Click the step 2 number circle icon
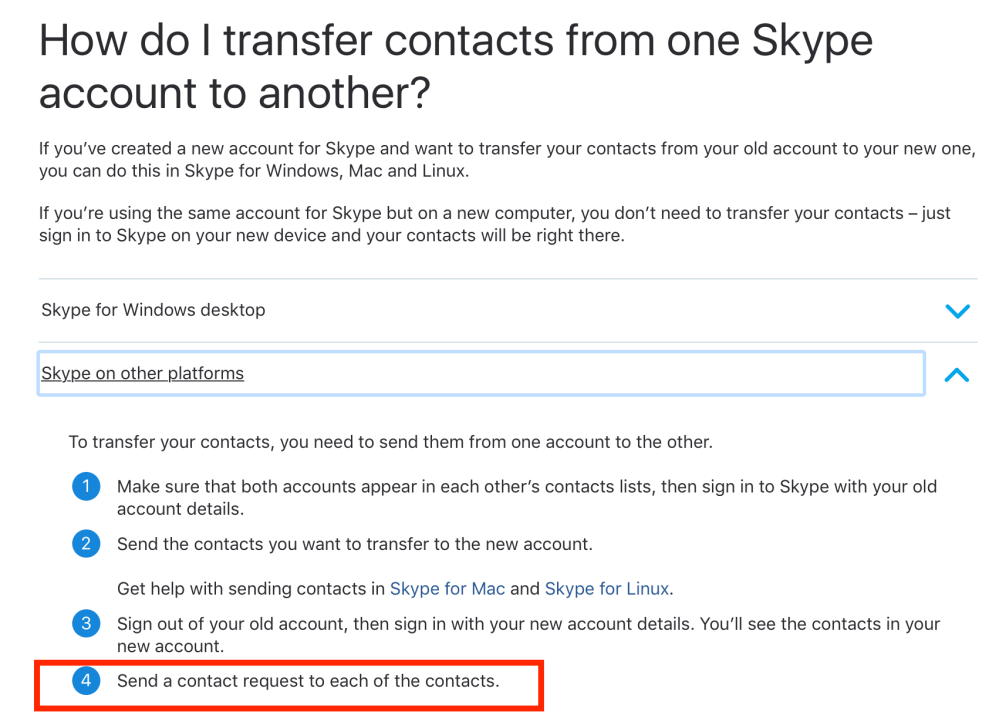Viewport: 999px width, 722px height. click(x=87, y=544)
